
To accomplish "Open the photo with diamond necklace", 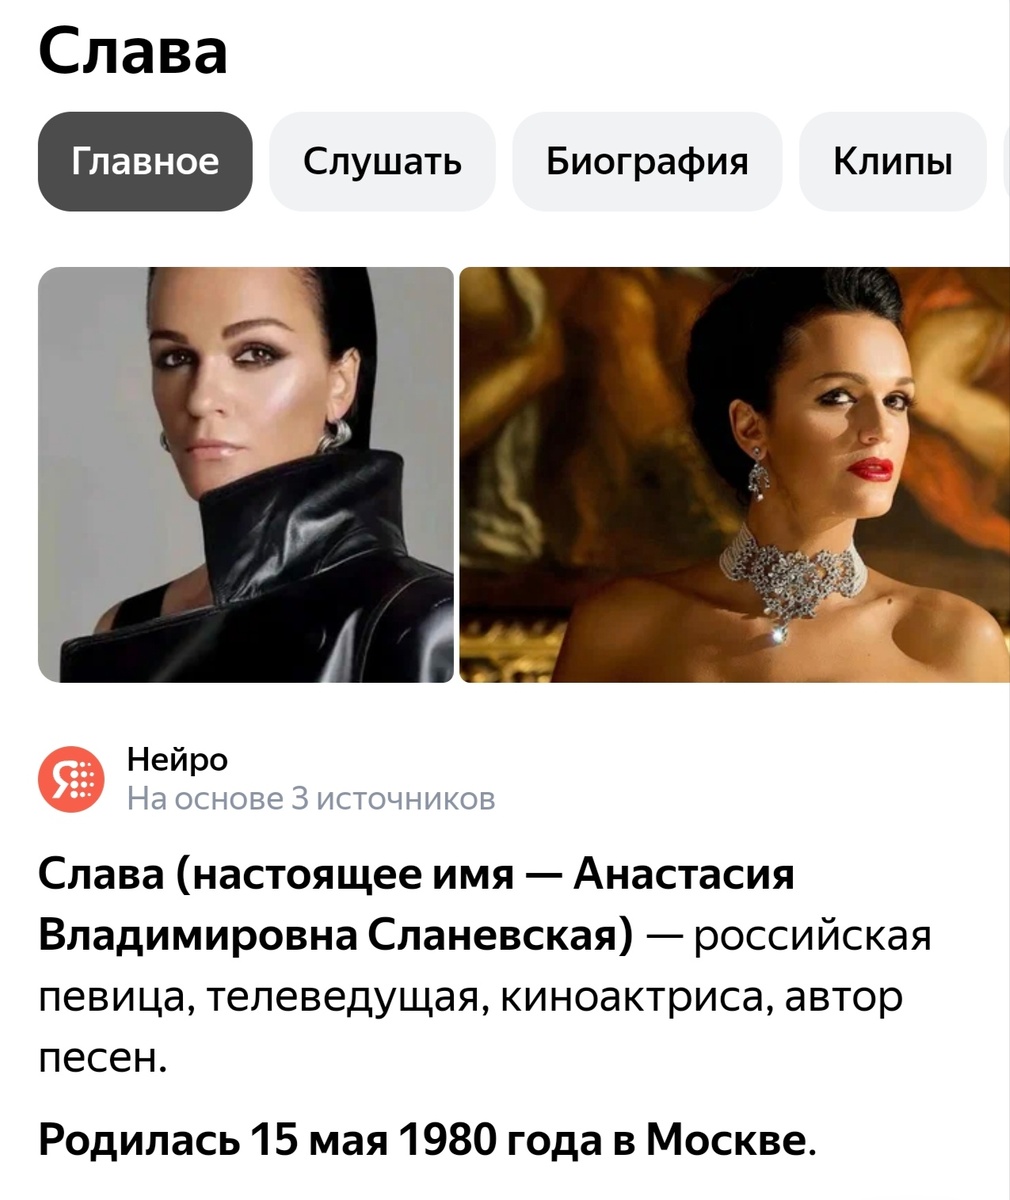I will pyautogui.click(x=735, y=475).
